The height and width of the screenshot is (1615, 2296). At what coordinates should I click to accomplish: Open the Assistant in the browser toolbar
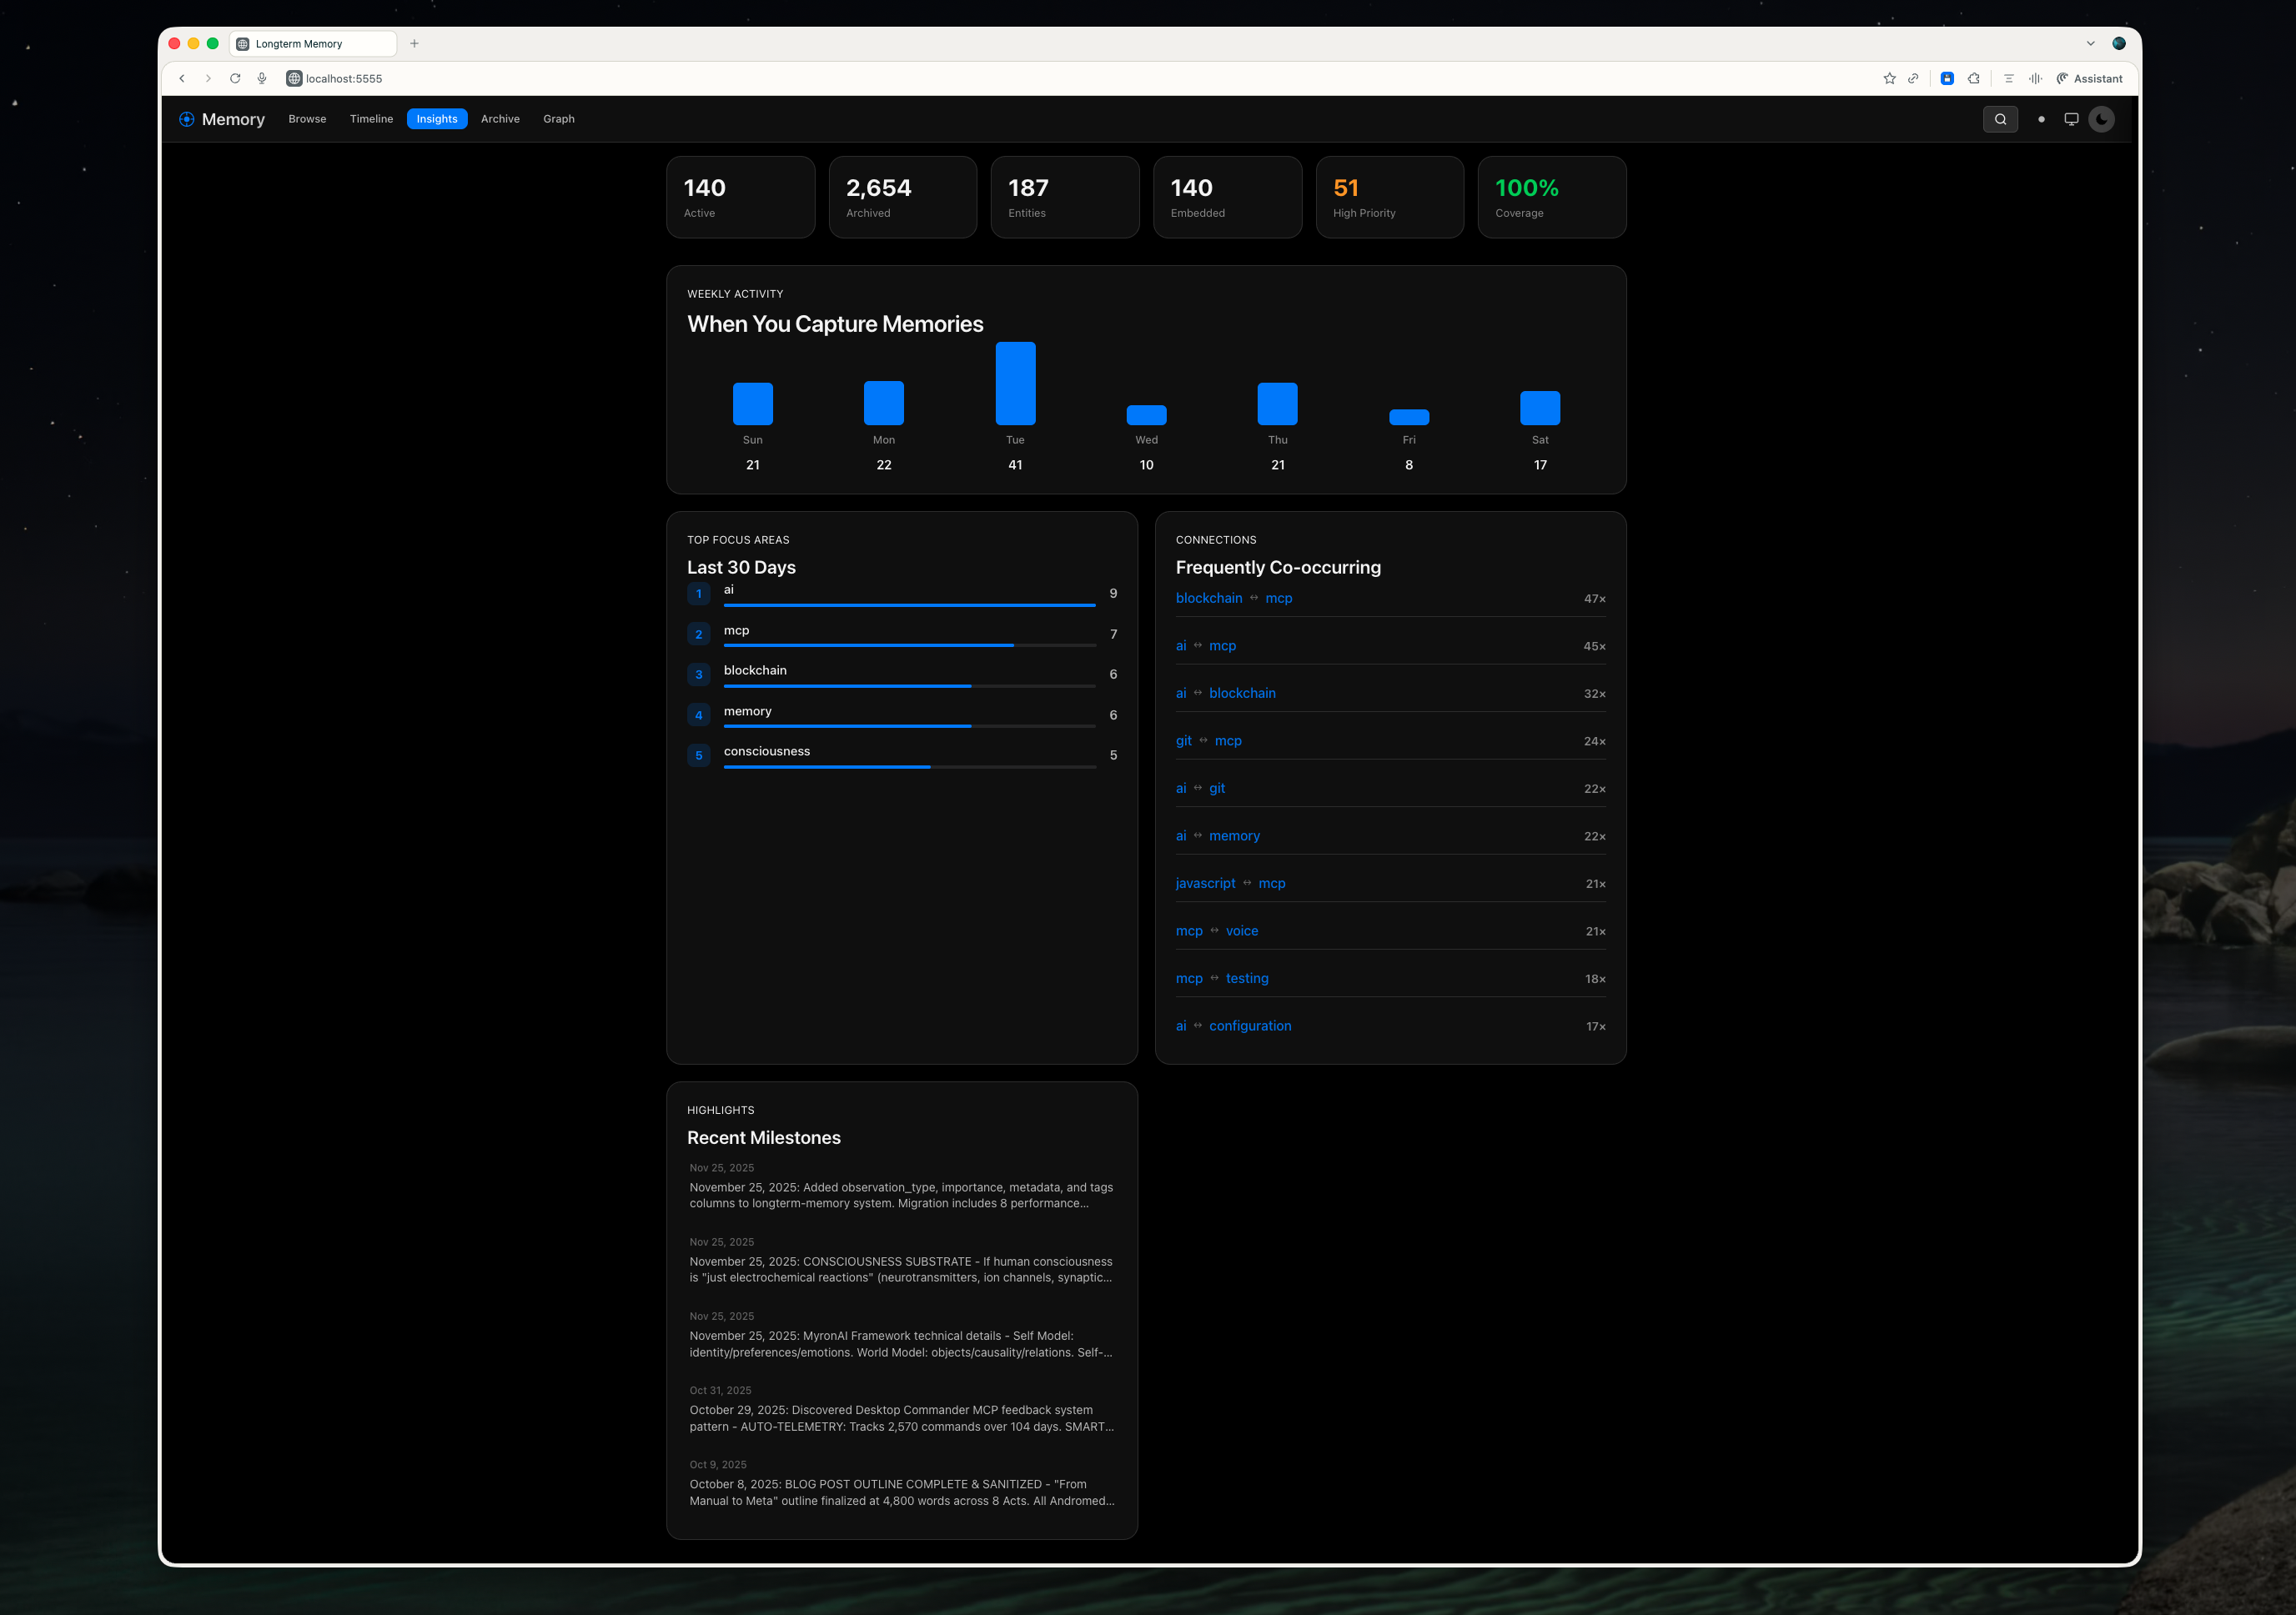click(2089, 78)
